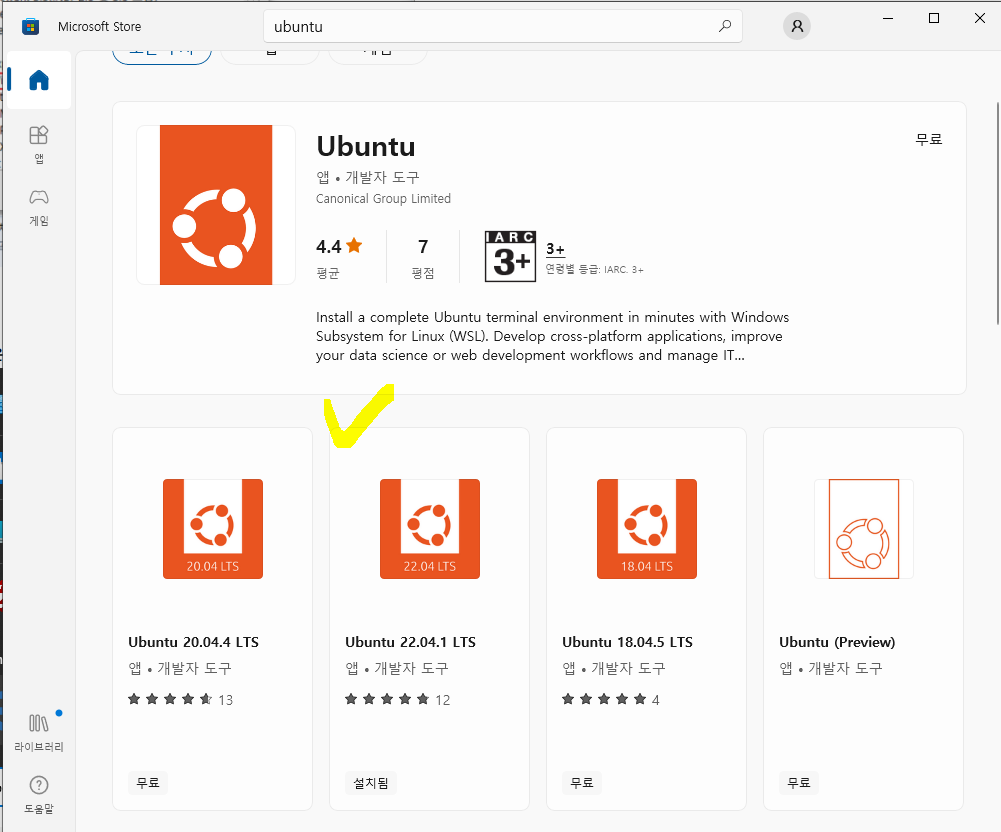Select the Ubuntu 20.04.4 LTS title
Screen dimensions: 1001x832
(193, 642)
